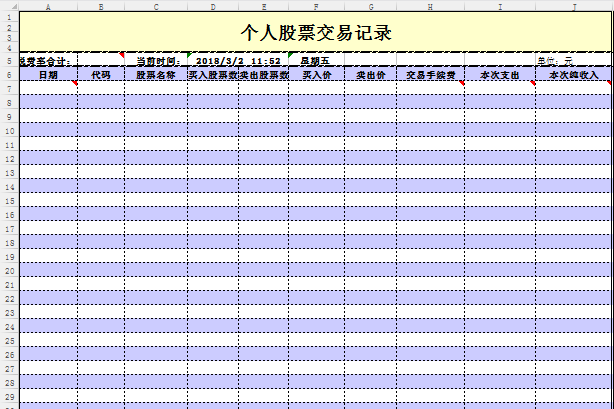
Task: Click the date cell showing 2018/3/2 11:52
Action: 238,61
